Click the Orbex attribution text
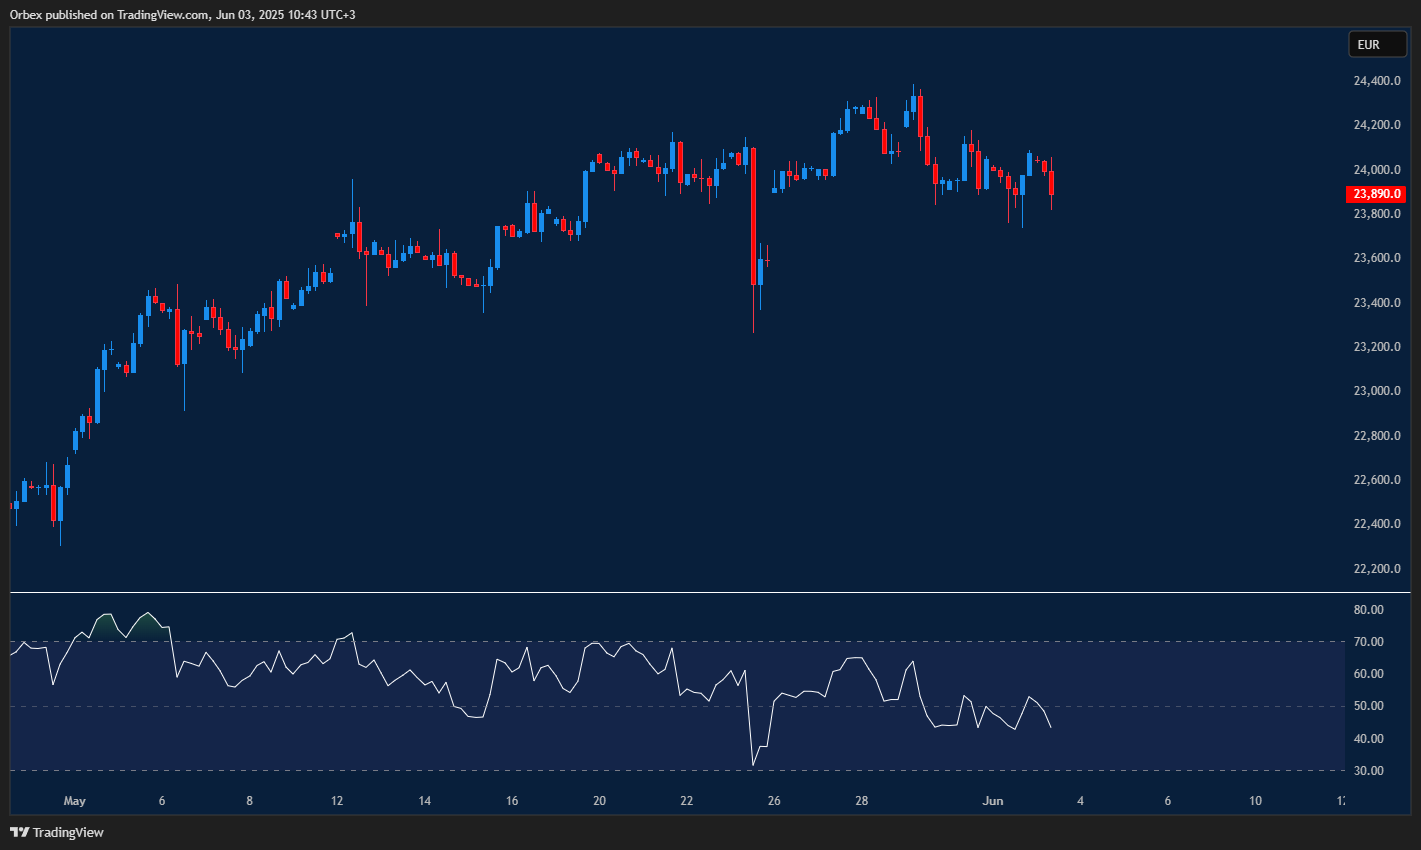 point(25,14)
